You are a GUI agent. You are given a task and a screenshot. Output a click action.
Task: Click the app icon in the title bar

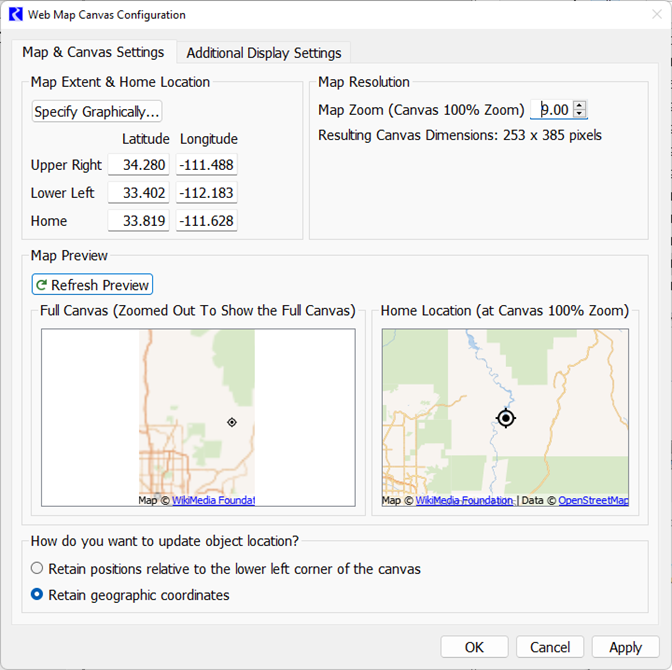point(15,15)
